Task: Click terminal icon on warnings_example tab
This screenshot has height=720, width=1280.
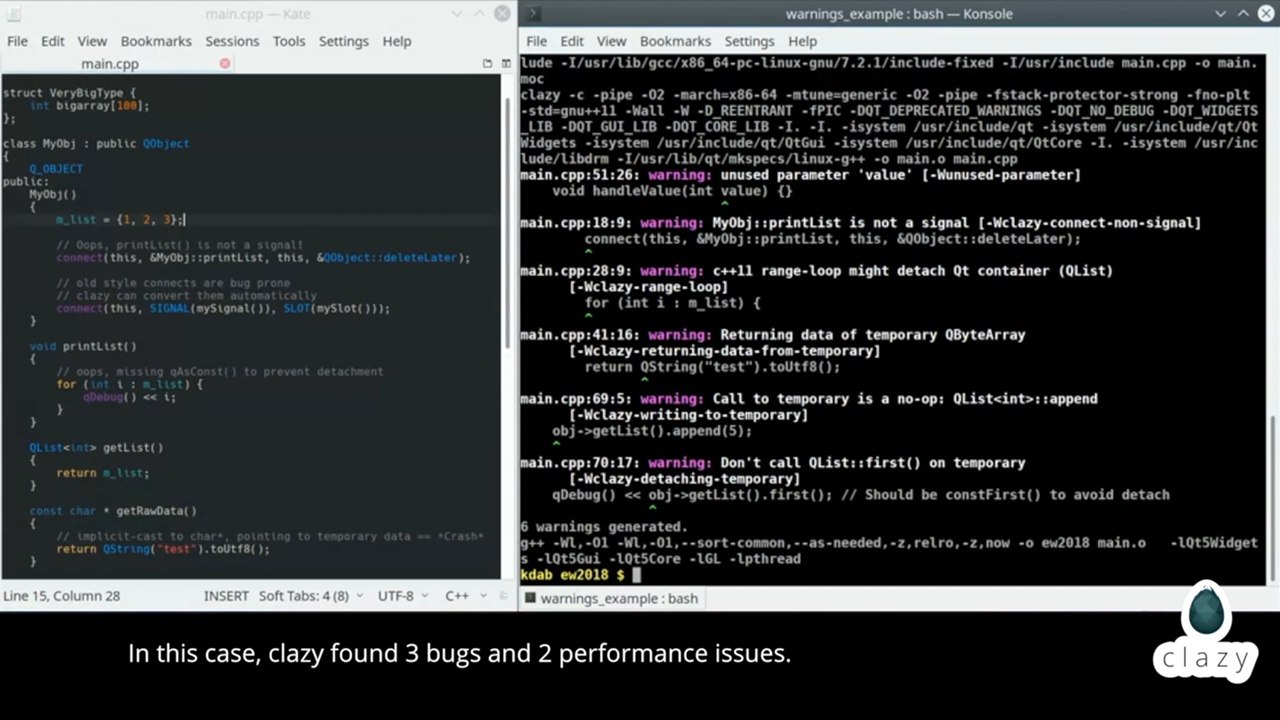Action: (x=529, y=598)
